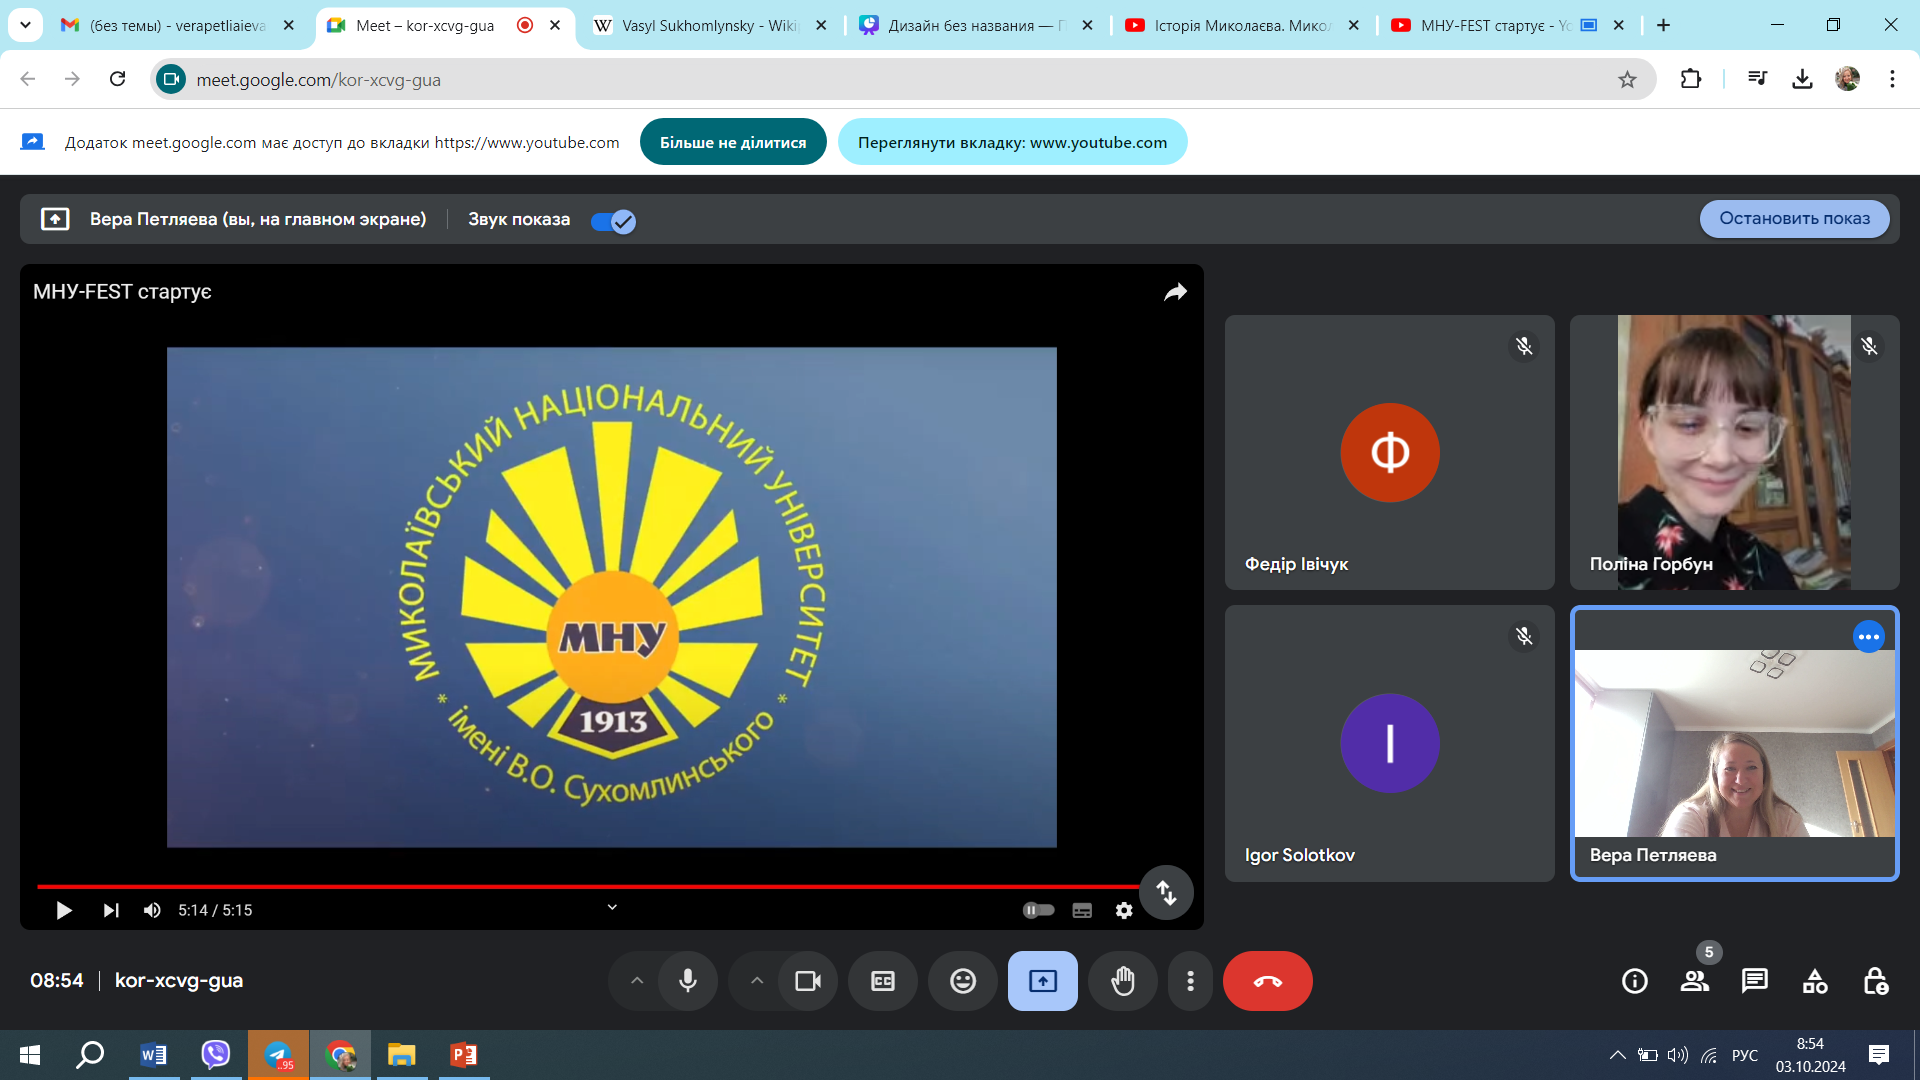Switch to Vasyl Sukhomlynsky Wikipedia tab
This screenshot has height=1080, width=1920.
click(710, 25)
